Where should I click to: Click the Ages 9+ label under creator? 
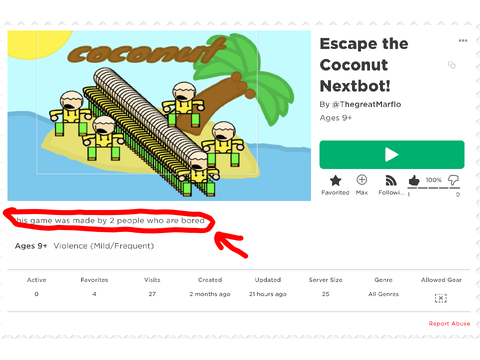click(336, 118)
